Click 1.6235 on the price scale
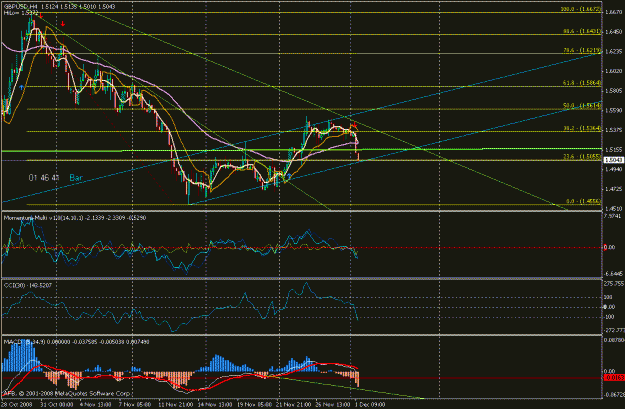Viewport: 625px width, 409px height. pos(613,51)
